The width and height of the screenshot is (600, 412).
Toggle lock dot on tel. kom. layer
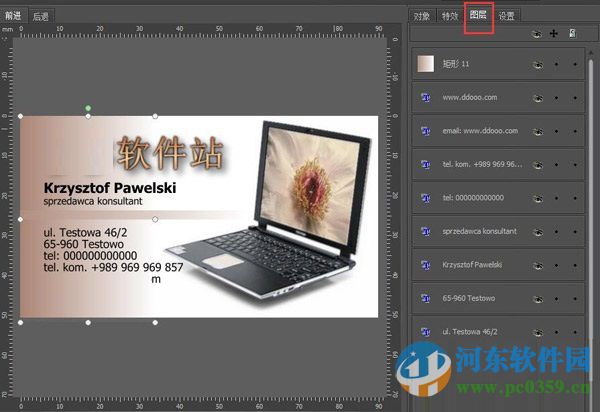[575, 165]
